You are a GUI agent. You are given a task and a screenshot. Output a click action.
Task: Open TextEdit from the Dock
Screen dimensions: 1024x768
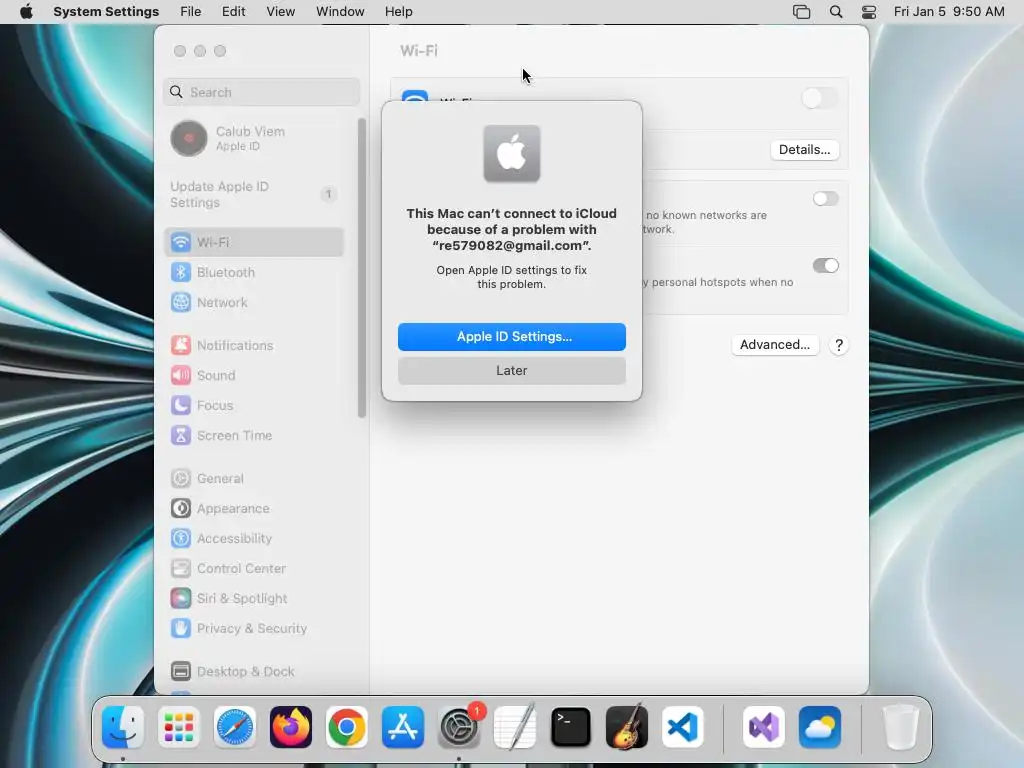click(x=515, y=727)
